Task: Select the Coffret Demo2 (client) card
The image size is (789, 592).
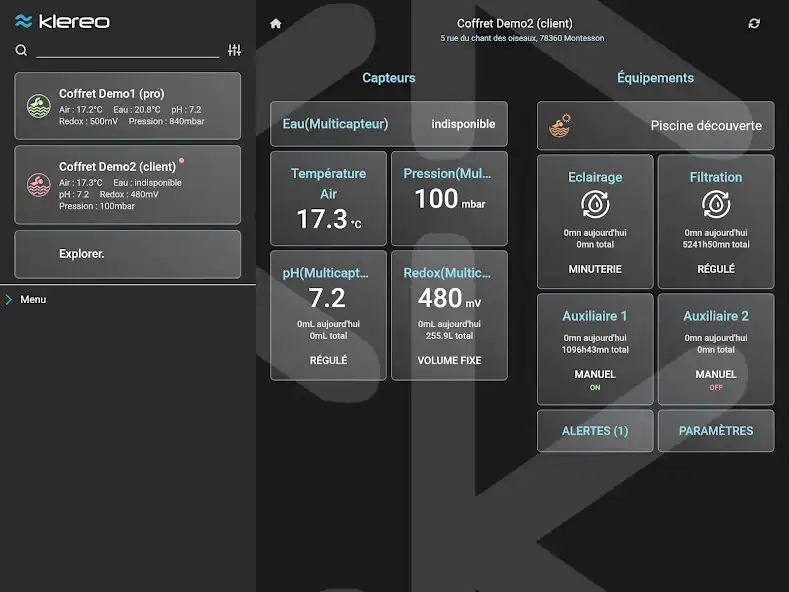Action: click(128, 185)
